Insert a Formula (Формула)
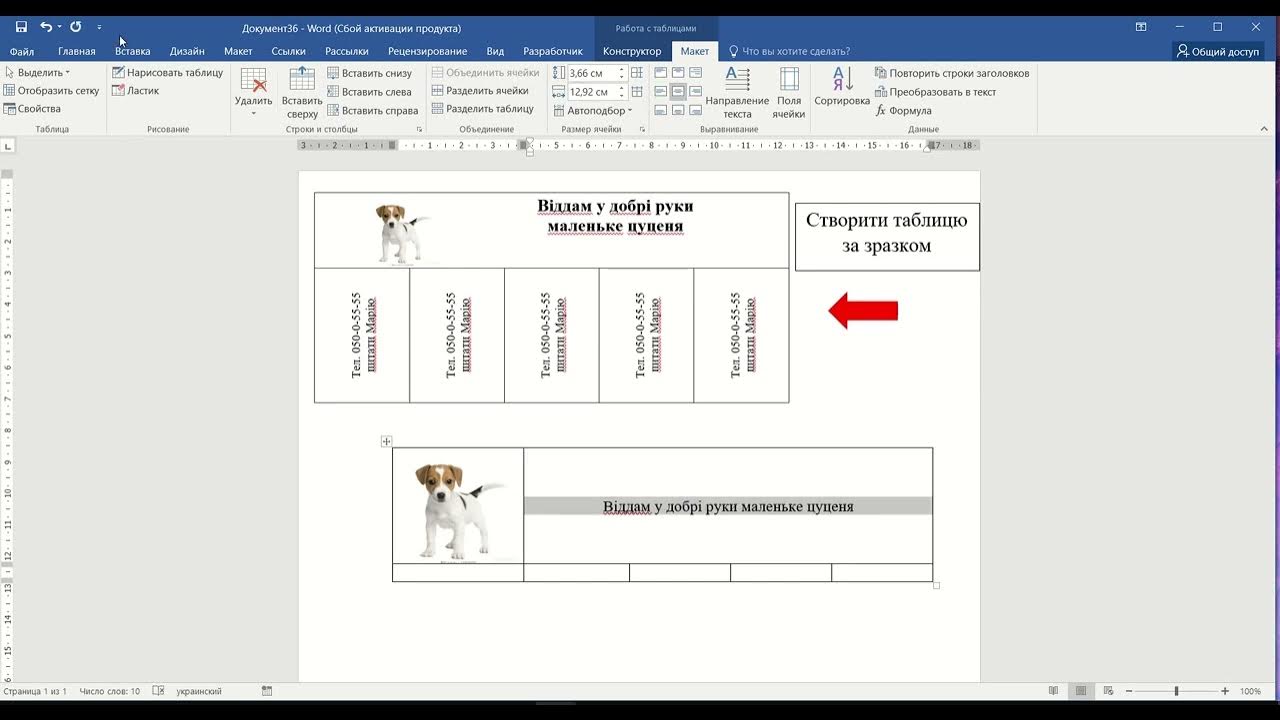1280x720 pixels. click(x=904, y=111)
